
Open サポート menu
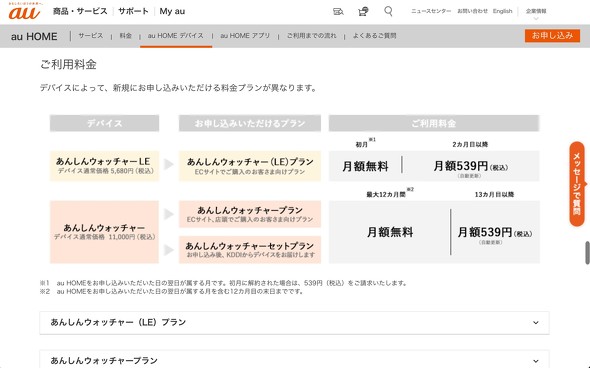point(133,11)
